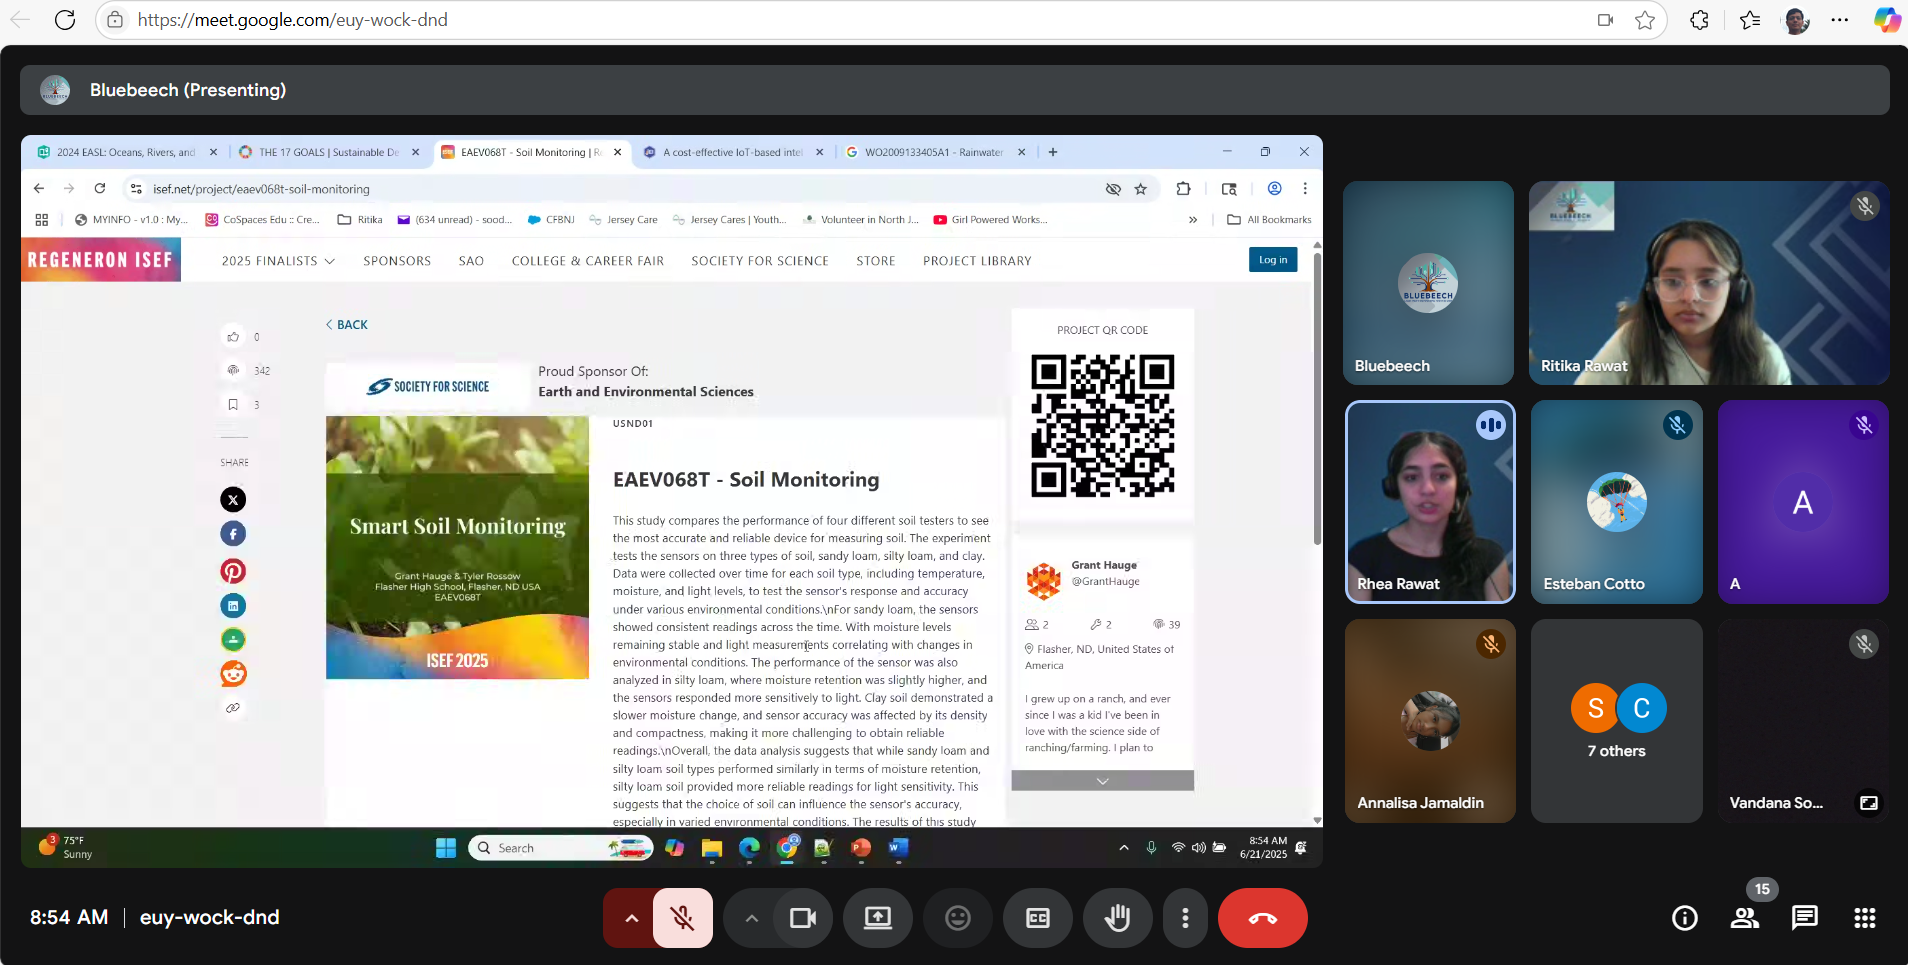The height and width of the screenshot is (965, 1908).
Task: Expand video settings arrow beside camera
Action: point(751,918)
